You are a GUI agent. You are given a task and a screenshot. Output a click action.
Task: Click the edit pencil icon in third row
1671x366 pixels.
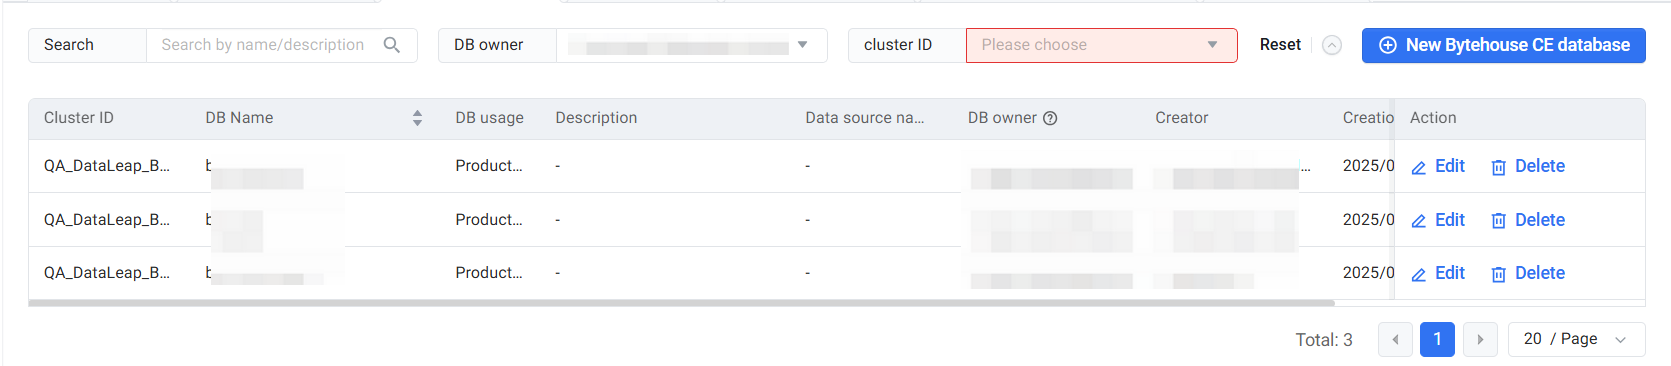[1418, 274]
